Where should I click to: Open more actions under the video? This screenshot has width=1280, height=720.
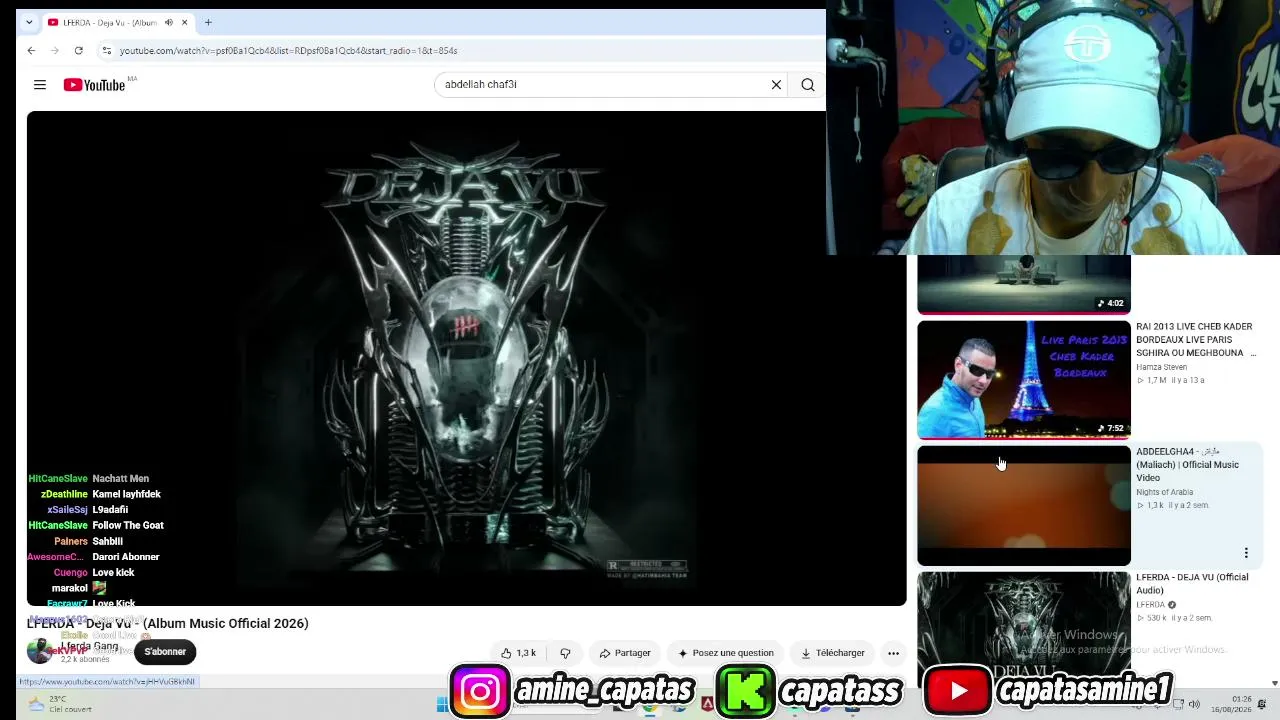pos(893,653)
